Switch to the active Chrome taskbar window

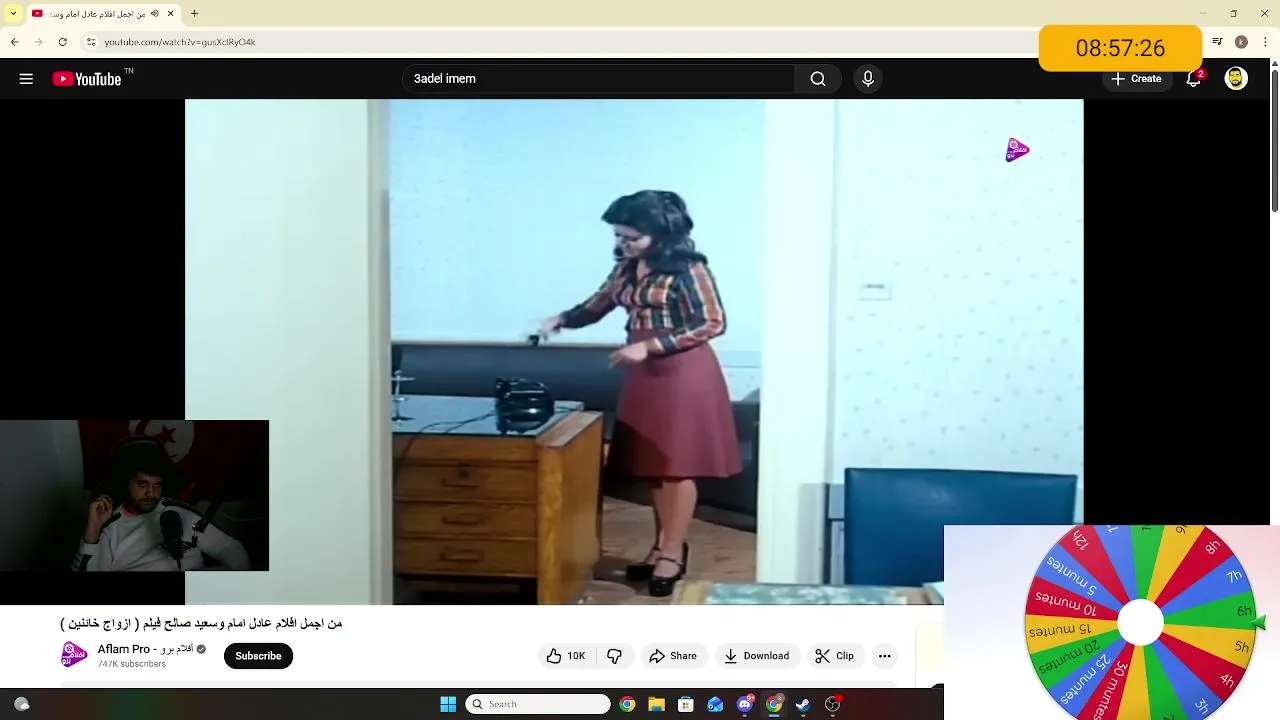point(774,704)
